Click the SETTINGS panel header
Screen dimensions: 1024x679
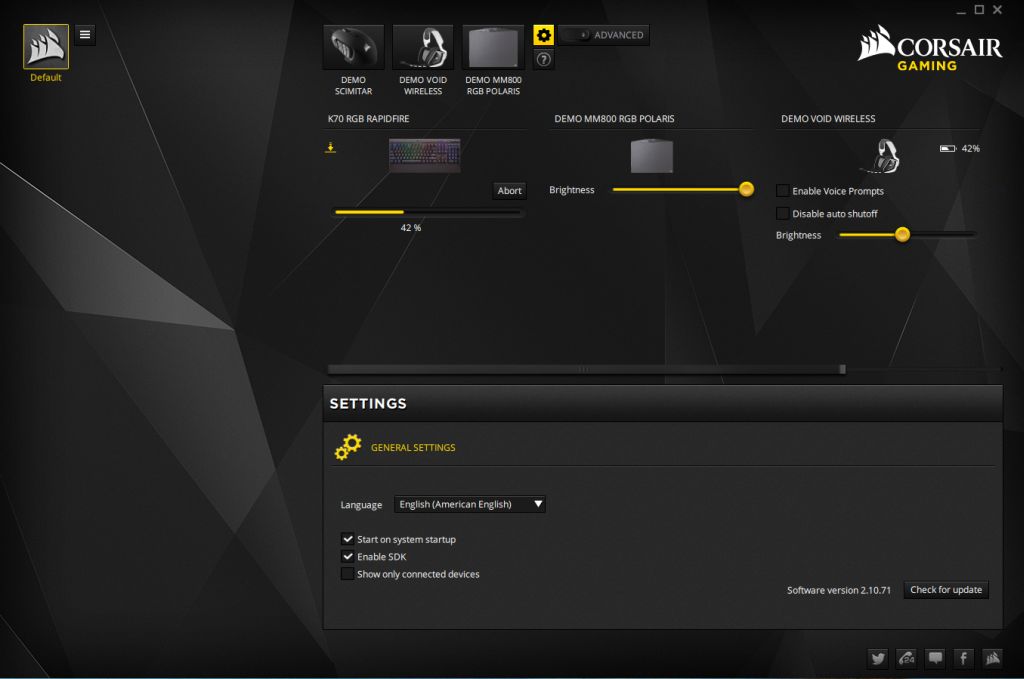pos(663,403)
